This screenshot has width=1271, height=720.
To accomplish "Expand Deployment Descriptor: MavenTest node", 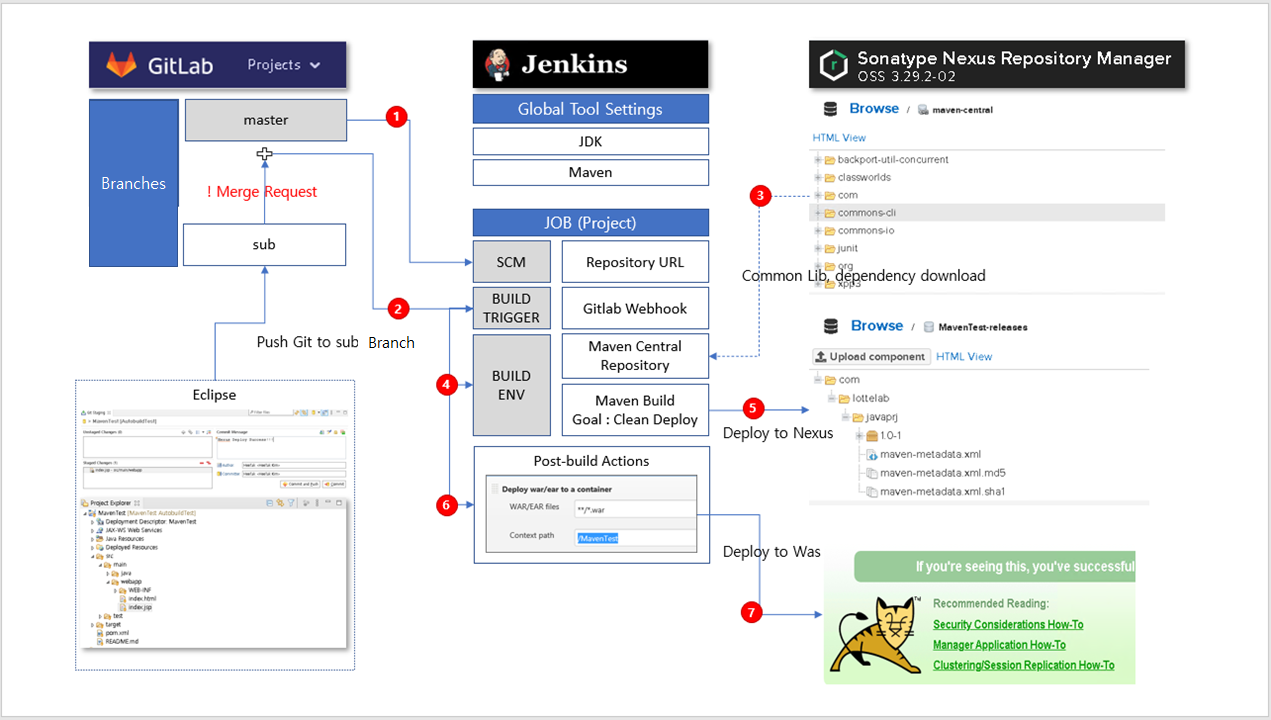I will (x=92, y=522).
